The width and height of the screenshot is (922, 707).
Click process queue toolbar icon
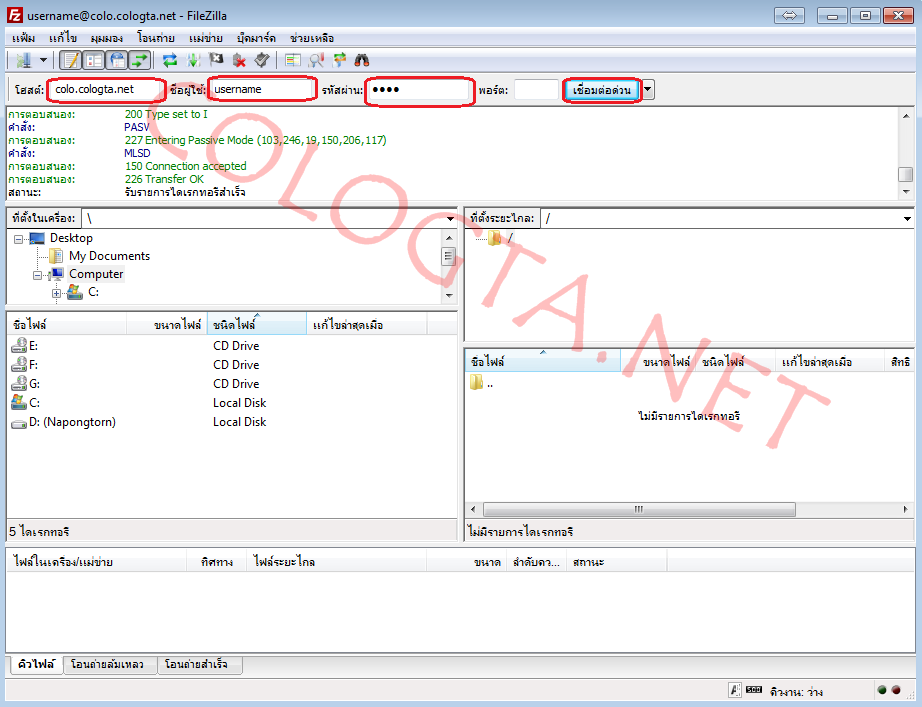pyautogui.click(x=193, y=60)
